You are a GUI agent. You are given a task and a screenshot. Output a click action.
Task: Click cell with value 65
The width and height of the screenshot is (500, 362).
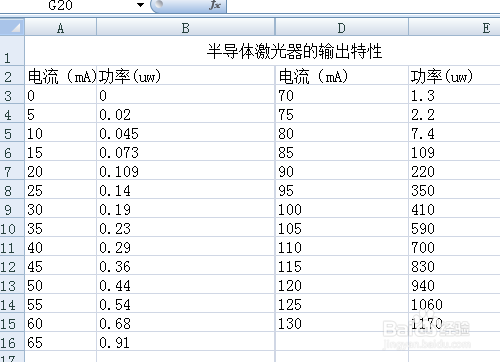[x=61, y=341]
